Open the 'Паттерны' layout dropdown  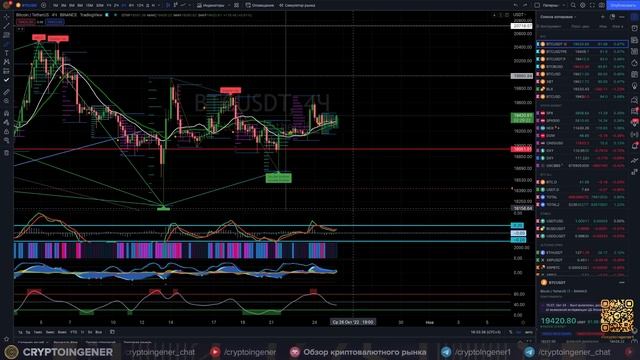coord(553,5)
